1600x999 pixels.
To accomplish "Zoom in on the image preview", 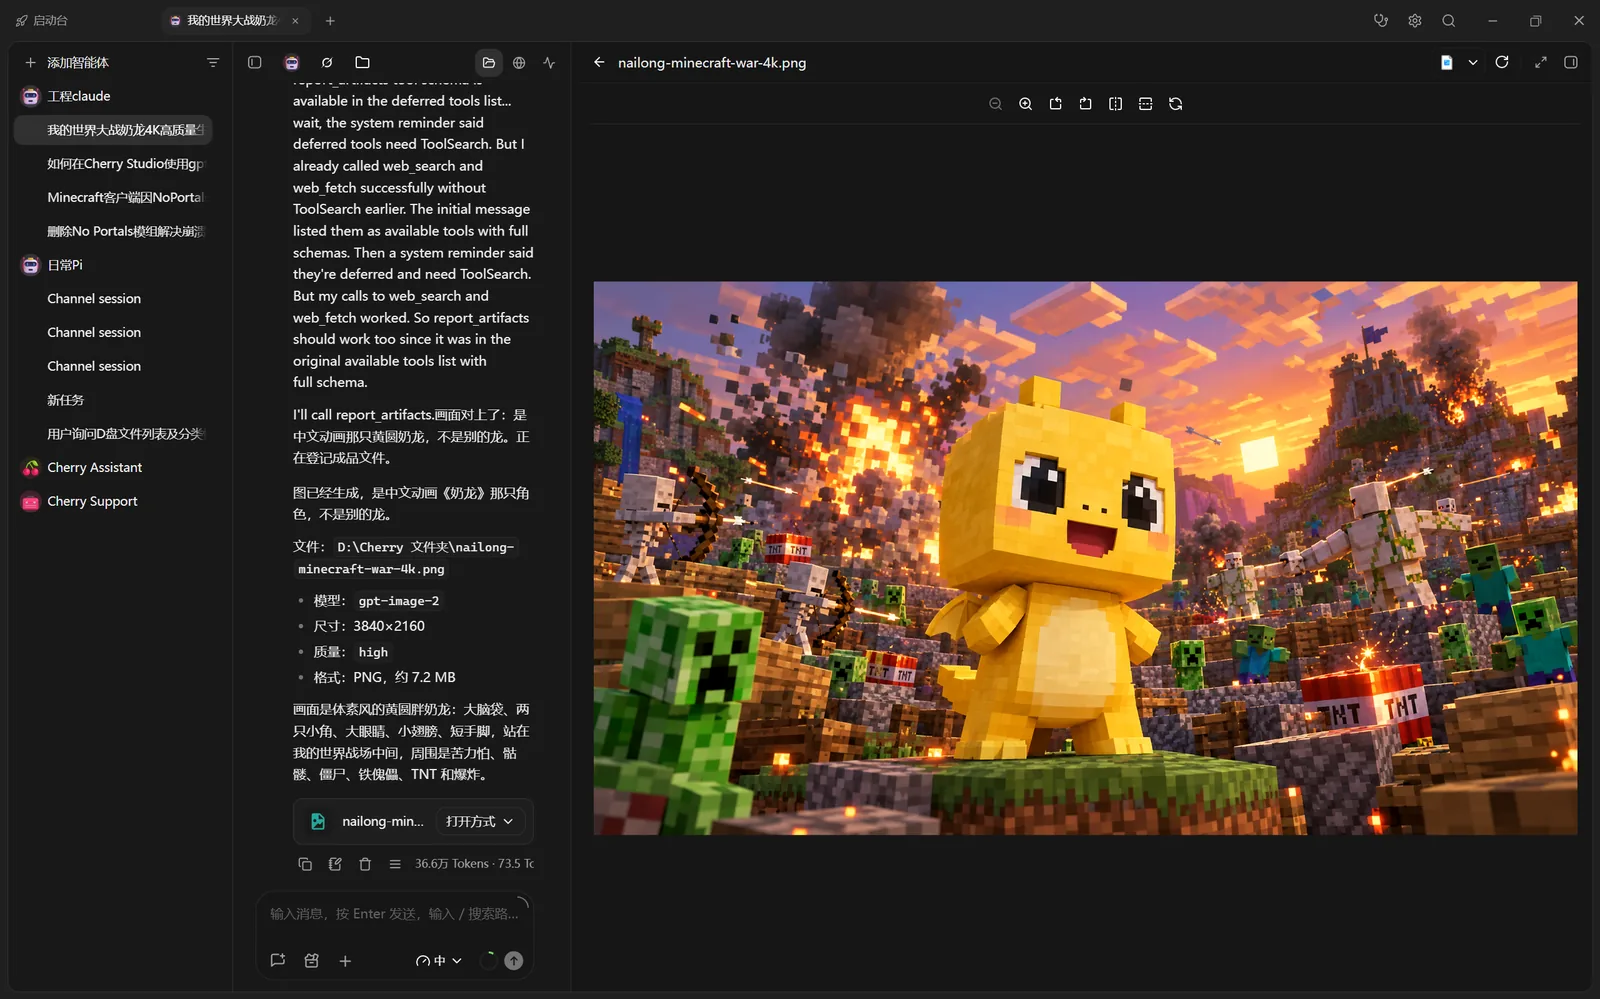I will 1025,104.
